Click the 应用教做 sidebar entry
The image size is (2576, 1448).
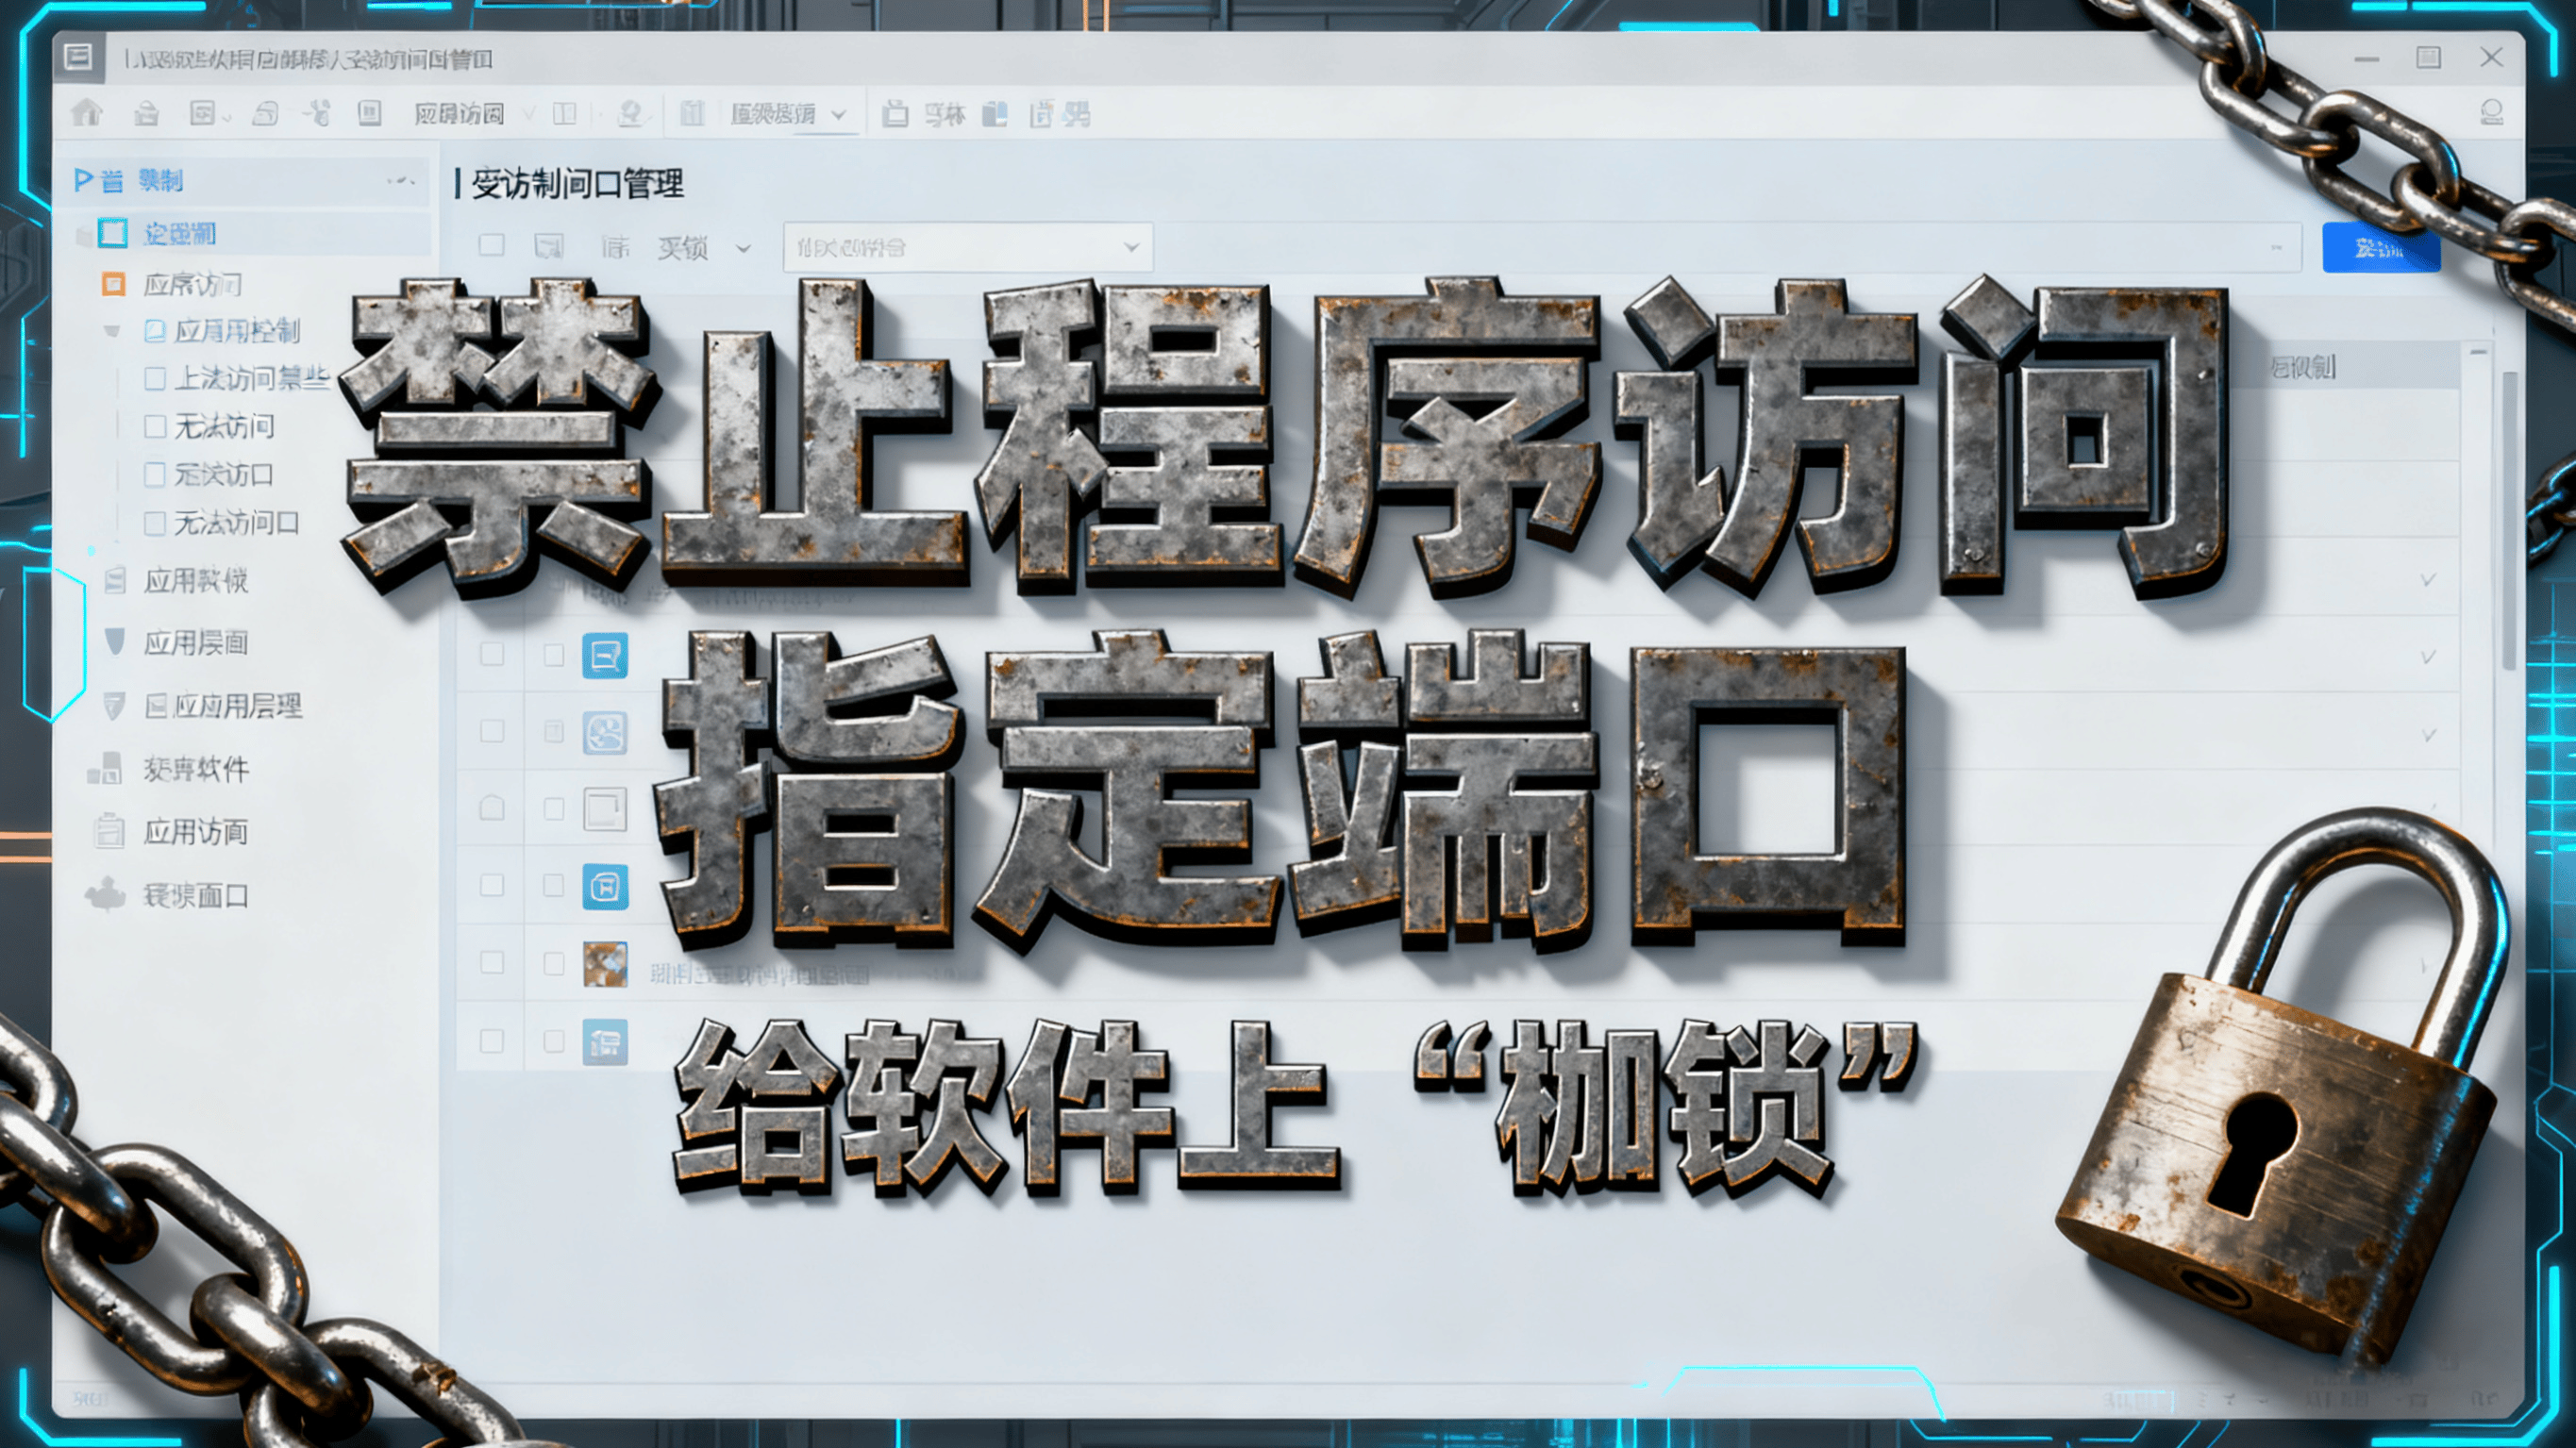click(x=195, y=580)
